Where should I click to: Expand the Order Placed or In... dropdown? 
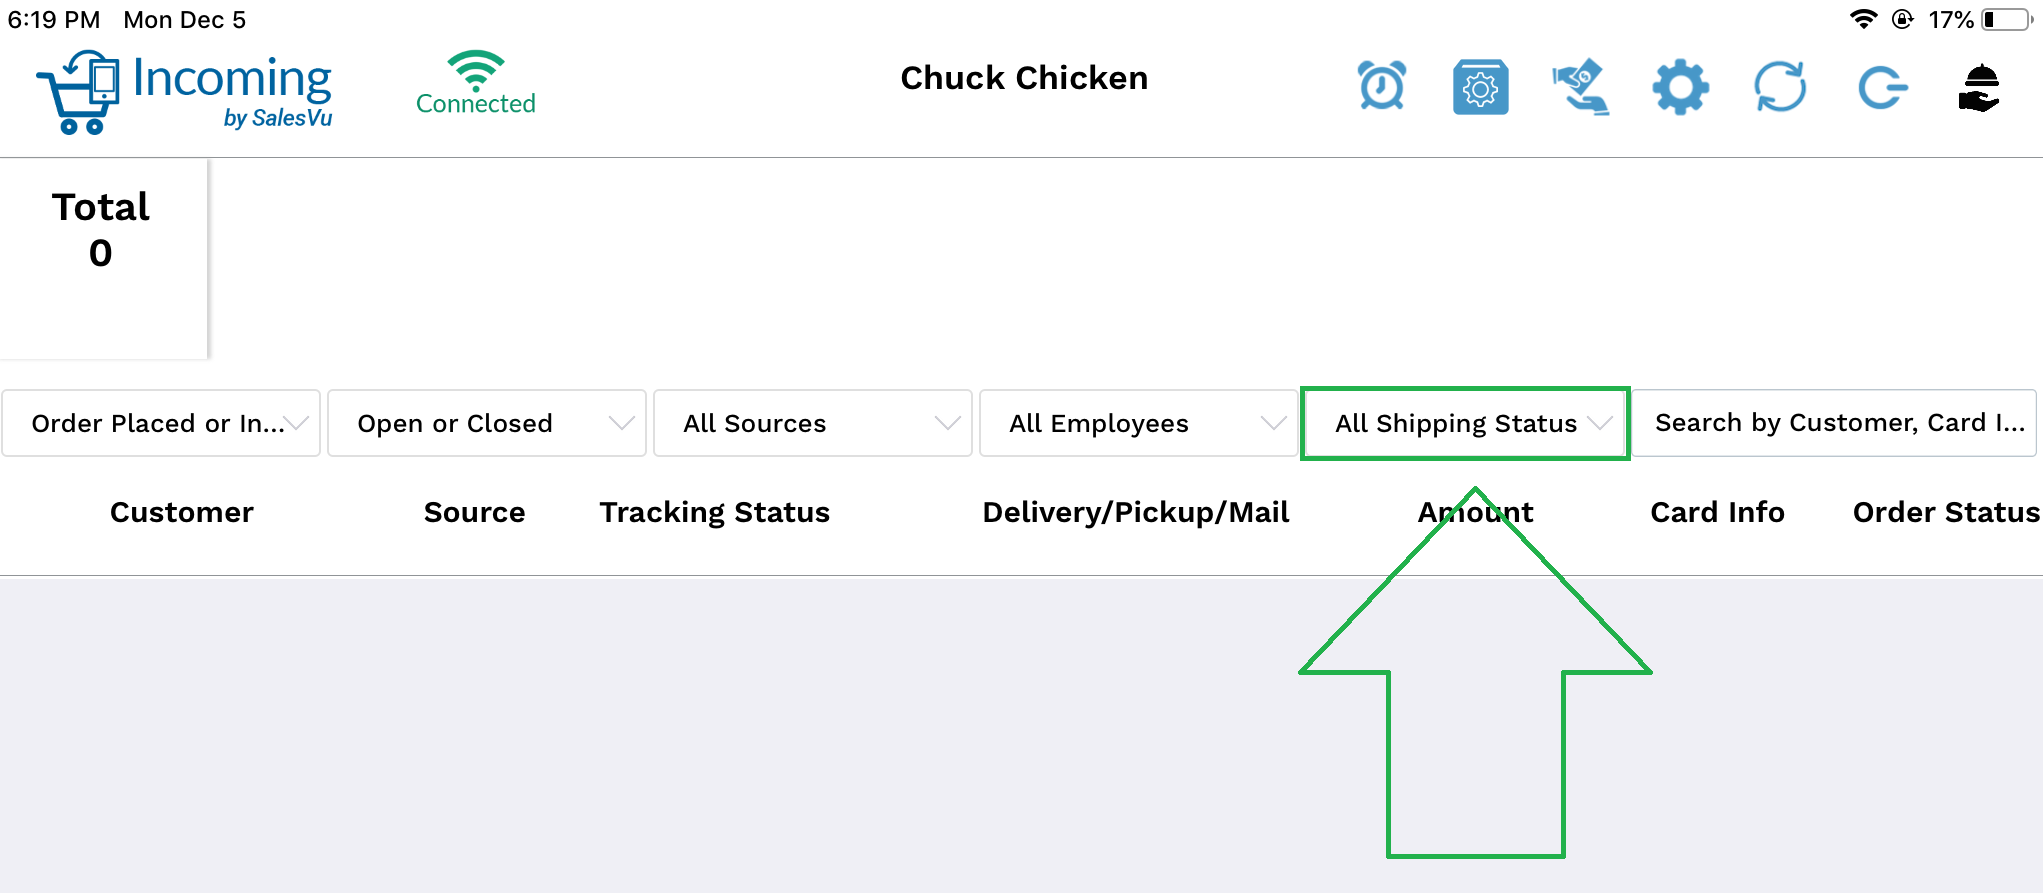tap(161, 423)
